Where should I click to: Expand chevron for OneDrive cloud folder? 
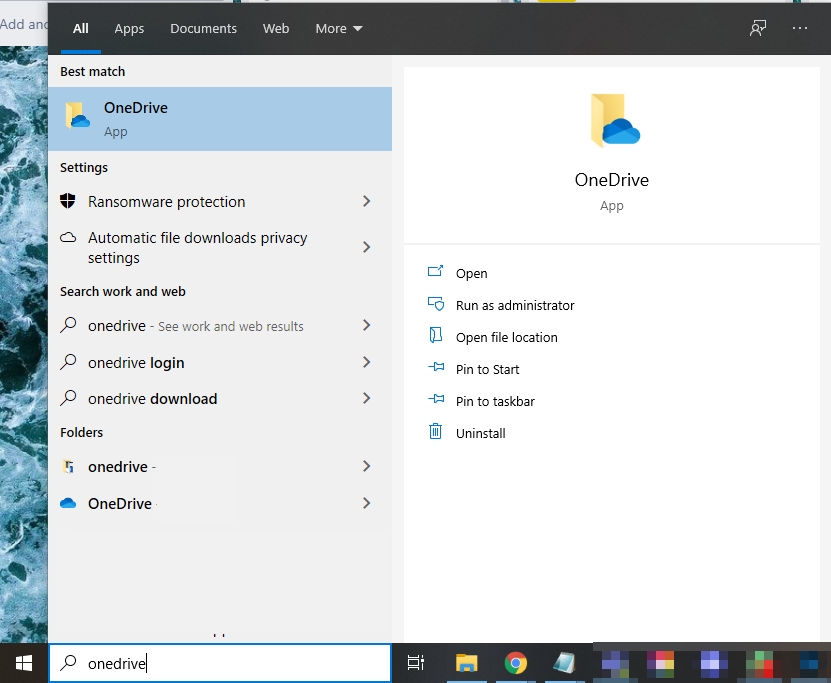[x=366, y=503]
